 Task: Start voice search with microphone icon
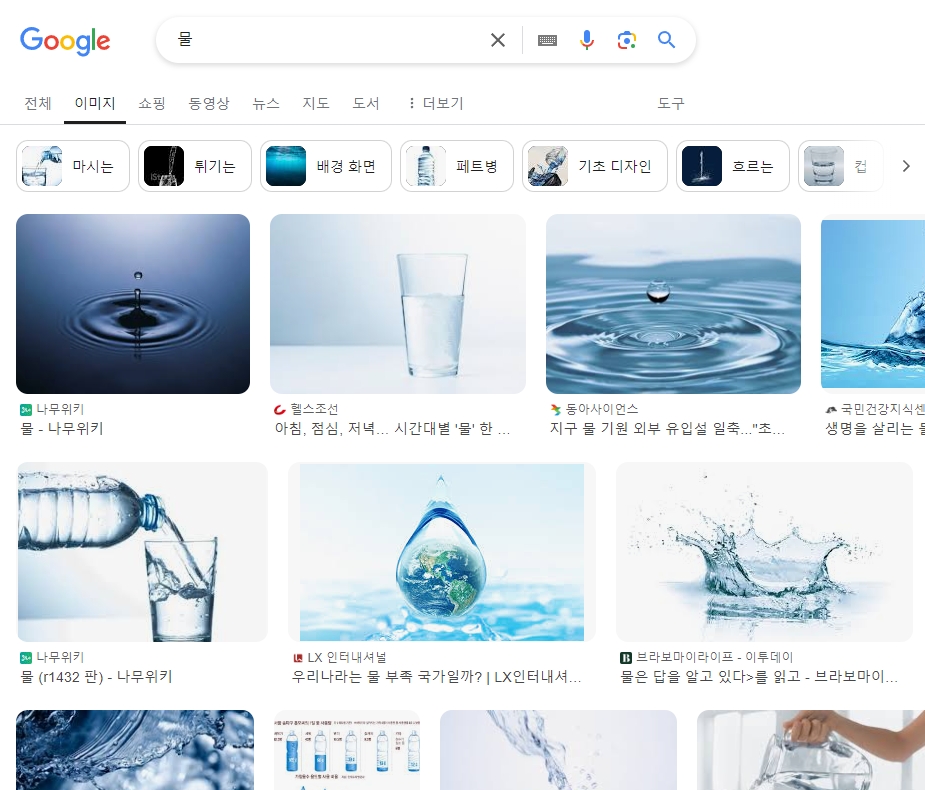586,40
